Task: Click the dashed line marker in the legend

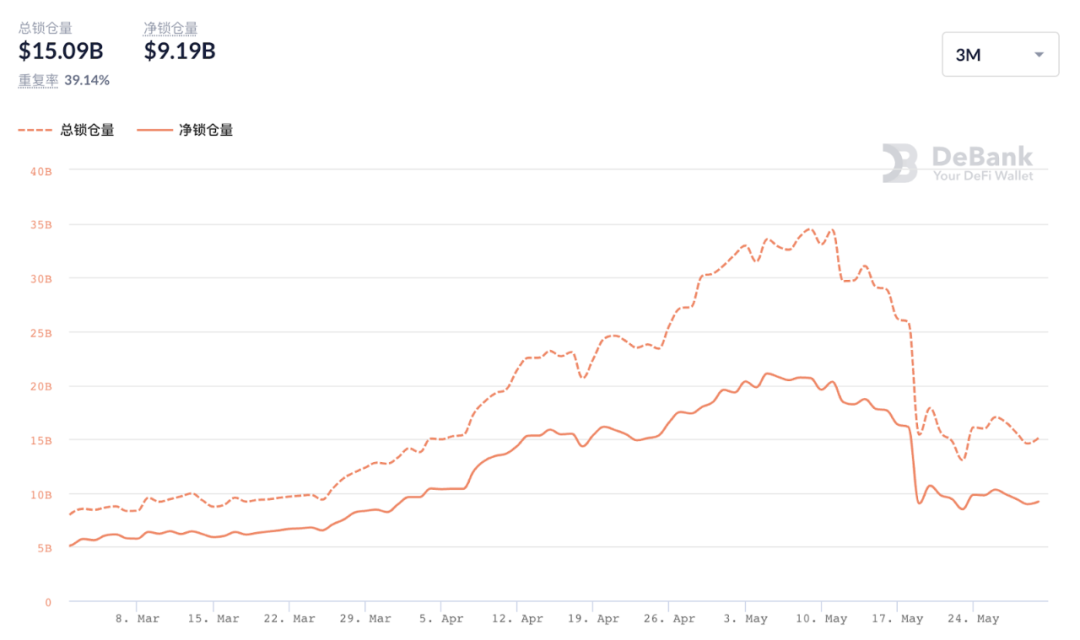Action: pyautogui.click(x=35, y=130)
